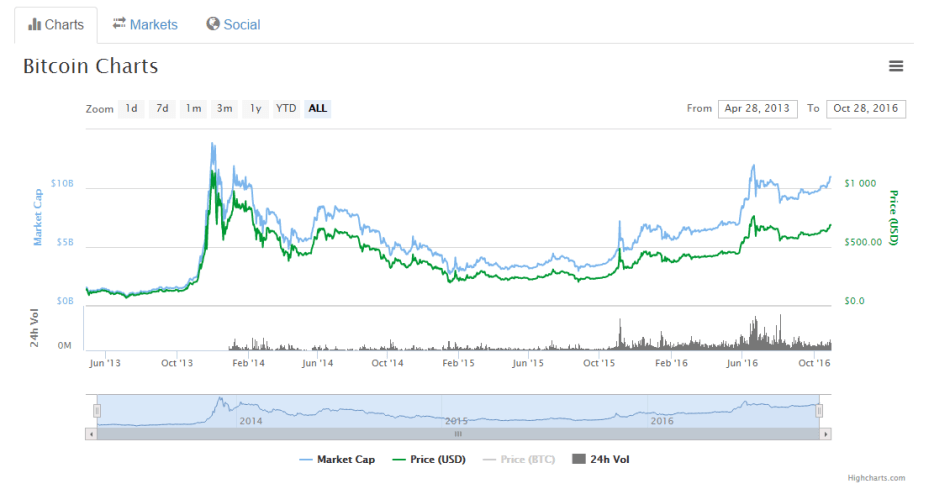950x489 pixels.
Task: Toggle the 24h Vol series in legend
Action: tap(600, 459)
